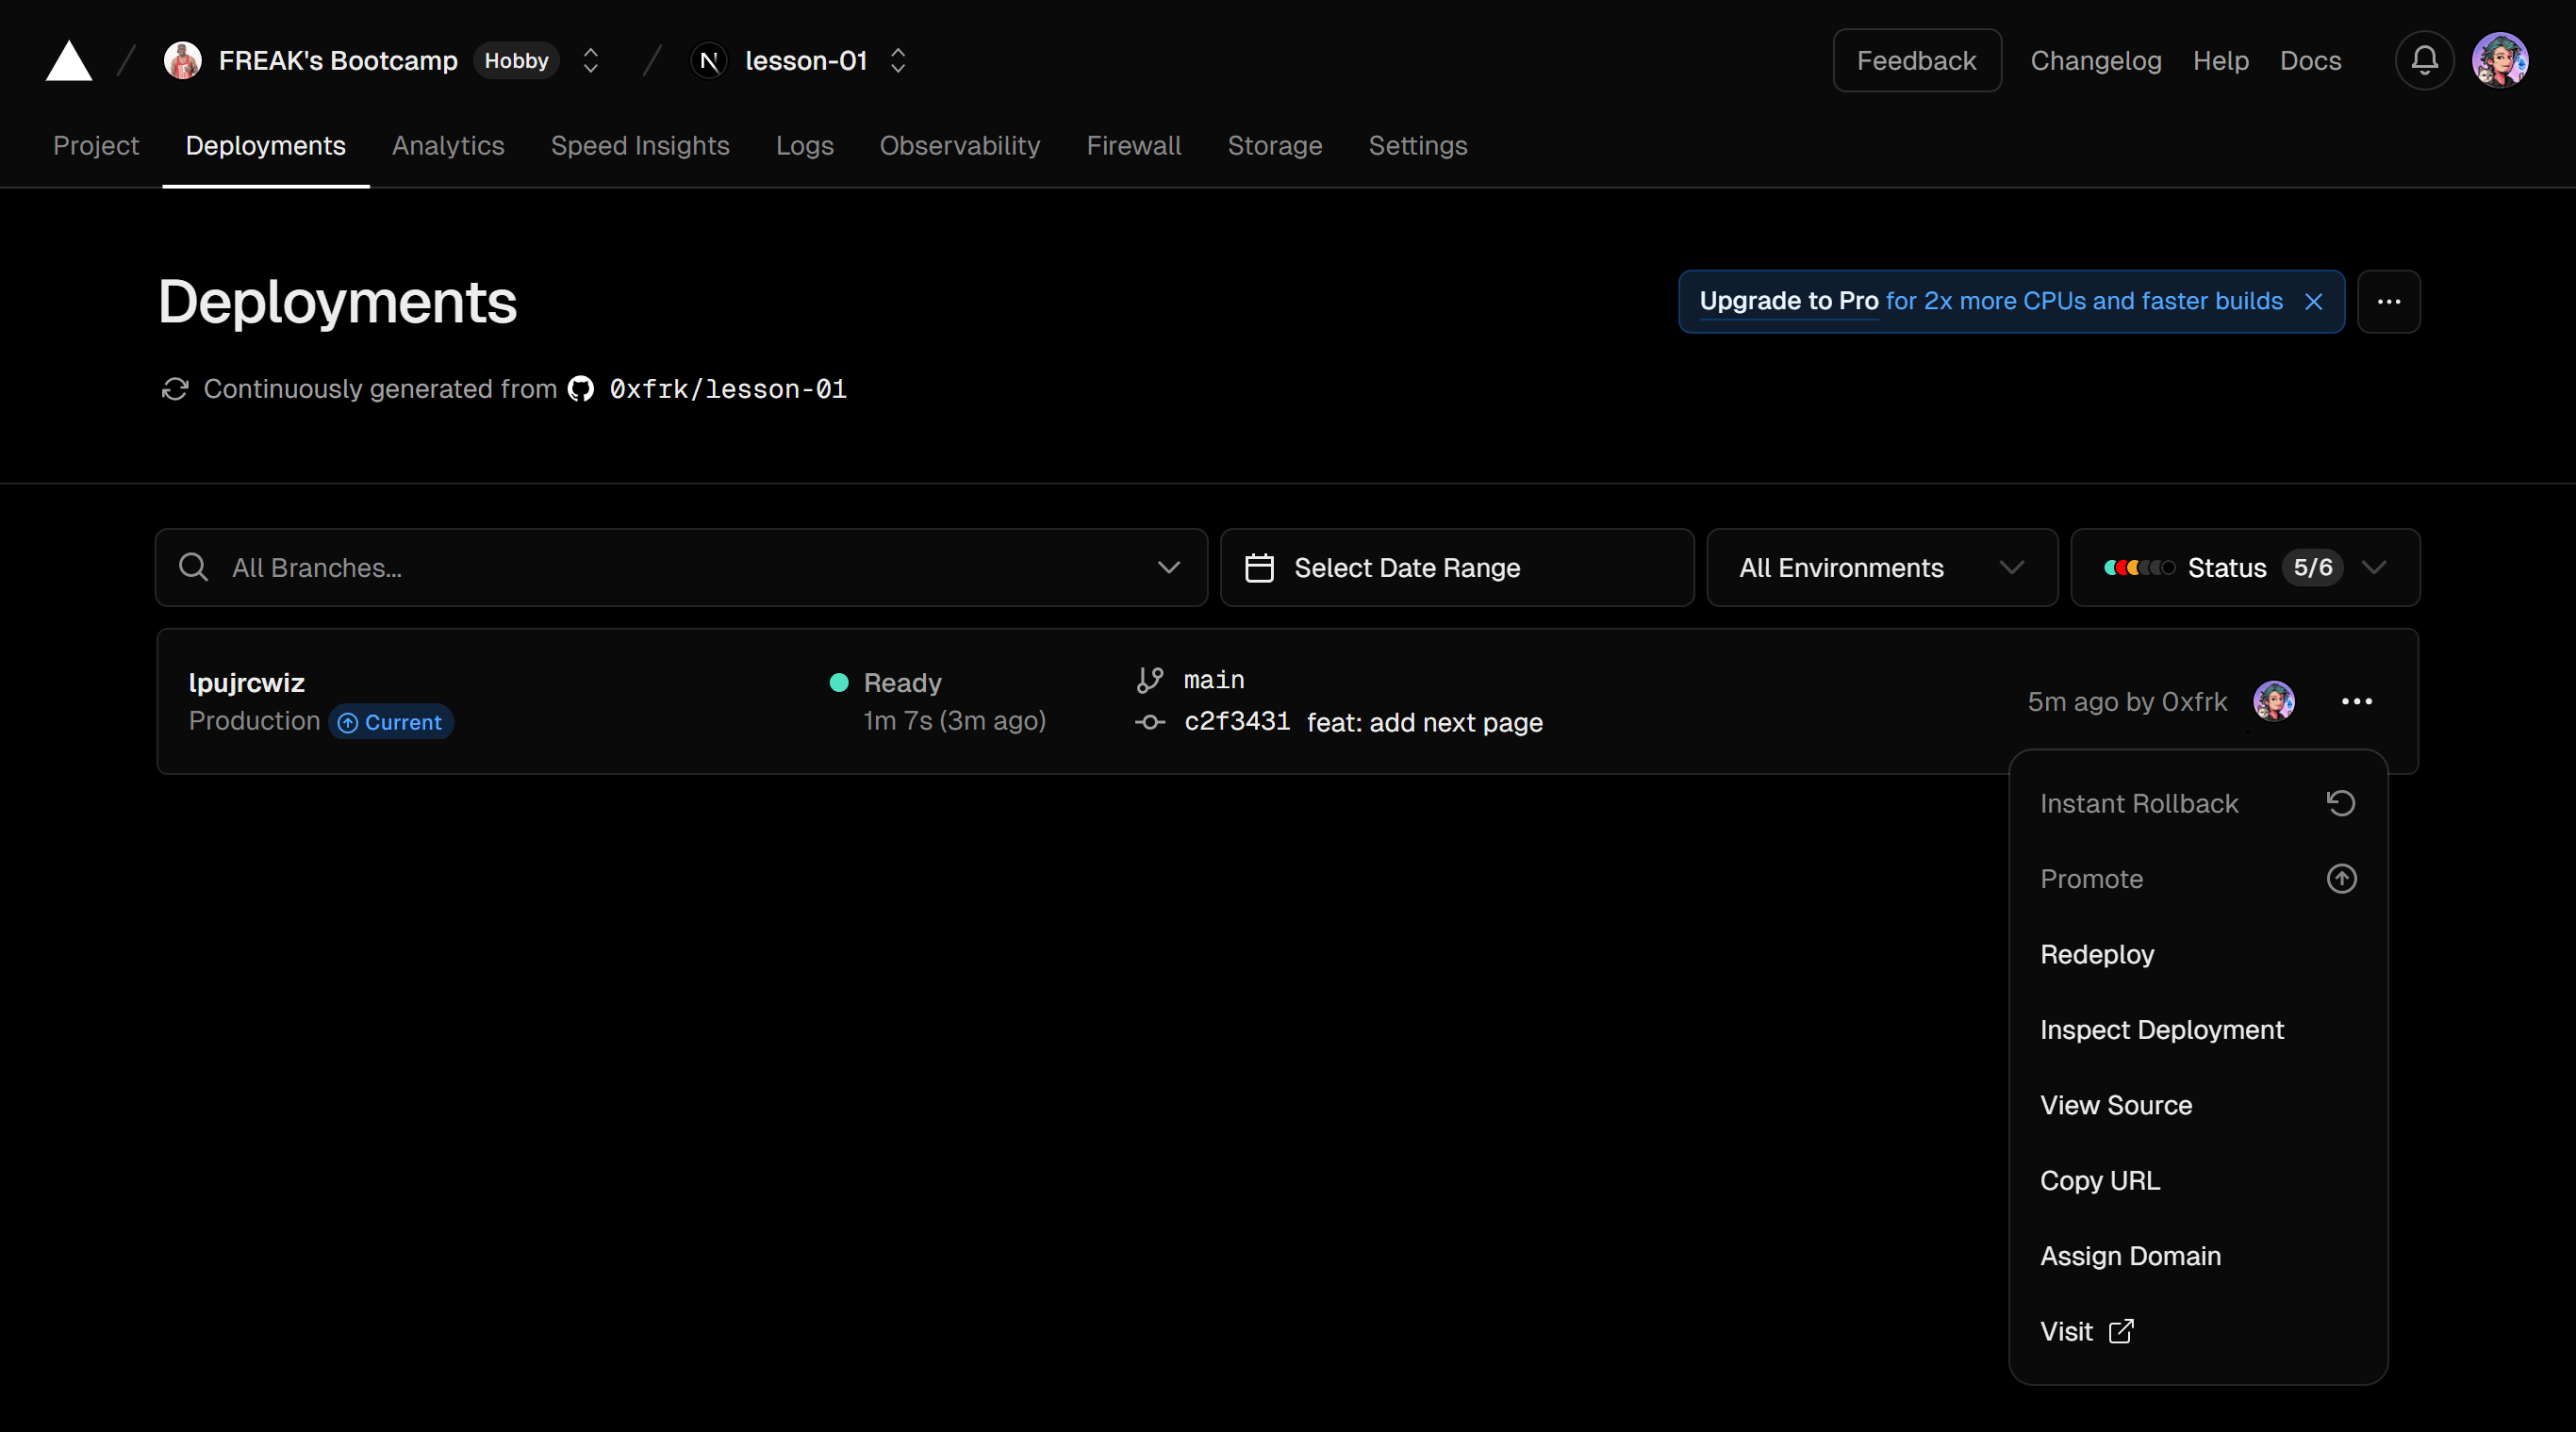2576x1432 pixels.
Task: Click the 5/6 status count badge
Action: [x=2312, y=568]
